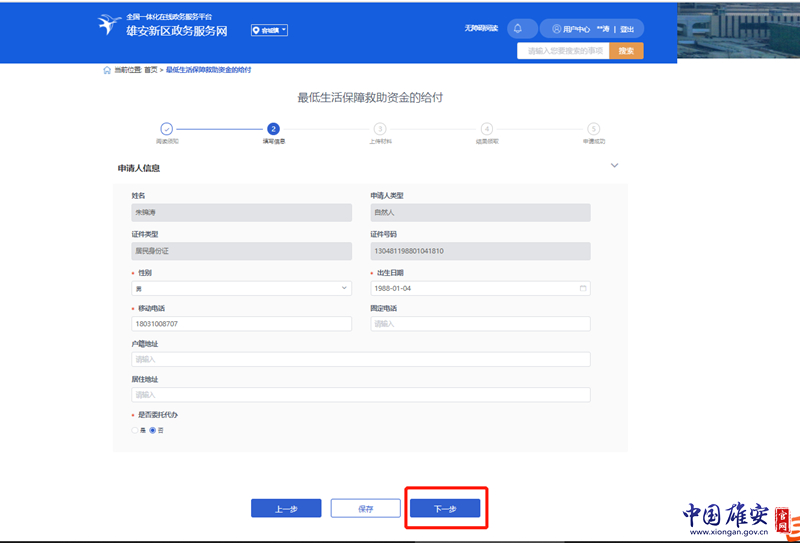This screenshot has height=543, width=800.
Task: Click the orange 搜索 button
Action: (626, 51)
